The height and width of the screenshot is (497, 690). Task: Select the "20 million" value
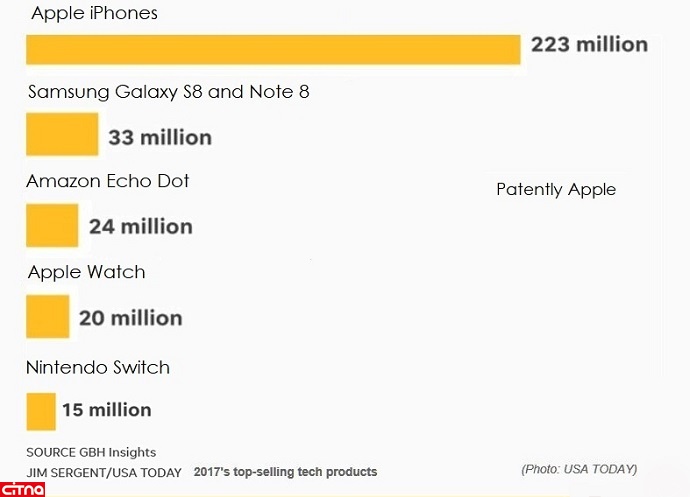[x=130, y=318]
